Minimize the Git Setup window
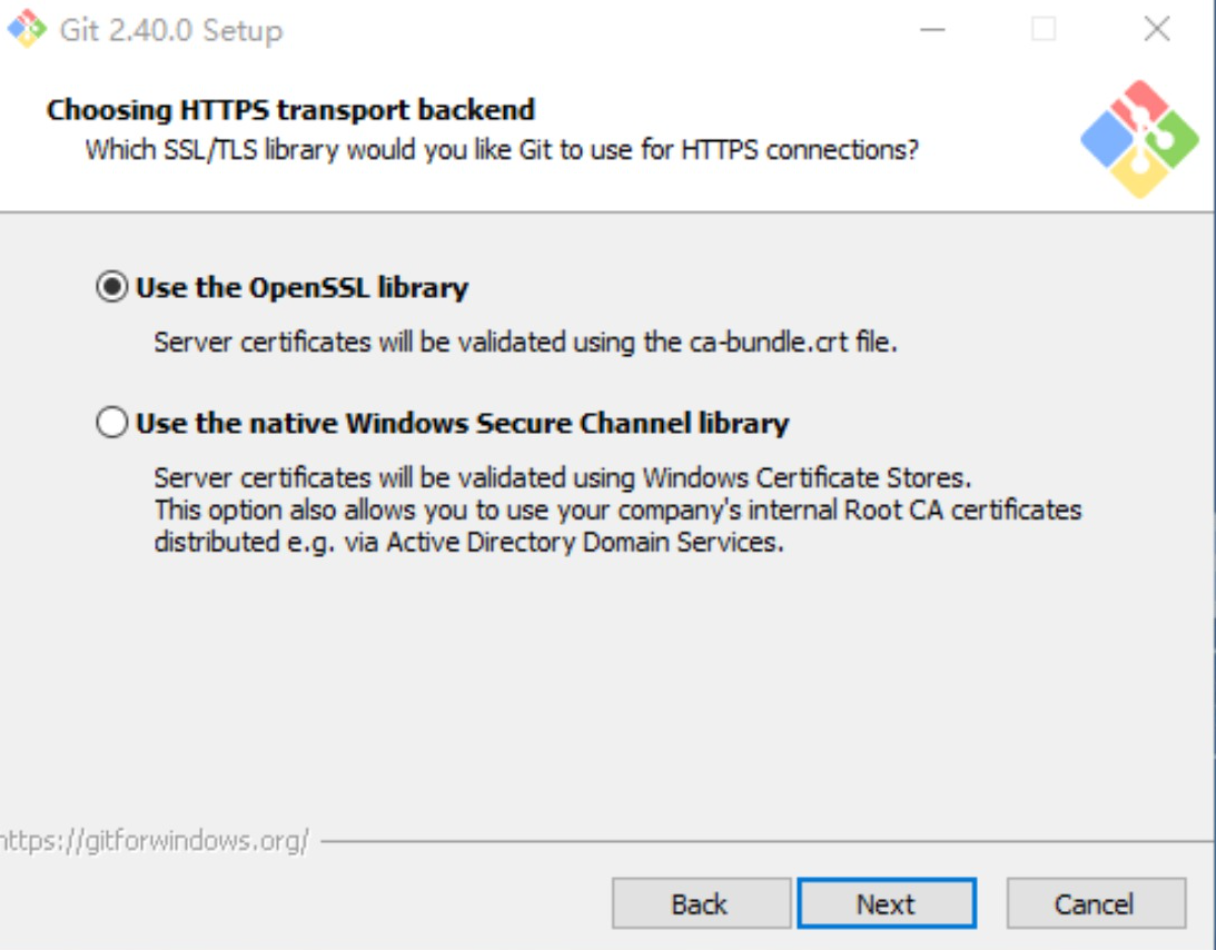1216x950 pixels. pos(932,29)
